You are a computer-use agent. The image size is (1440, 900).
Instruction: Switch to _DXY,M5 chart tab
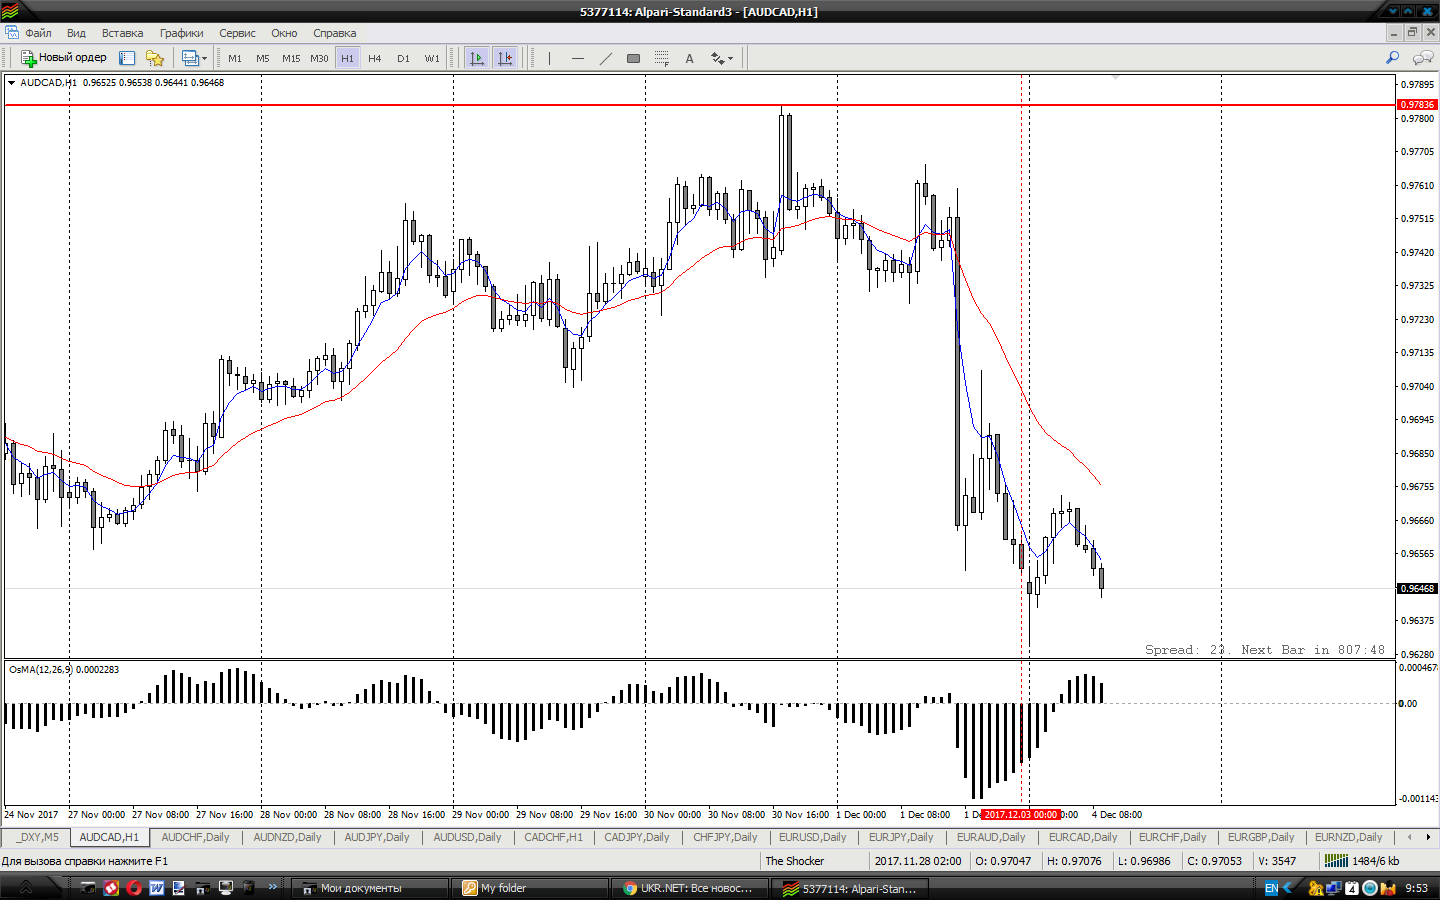(x=37, y=837)
